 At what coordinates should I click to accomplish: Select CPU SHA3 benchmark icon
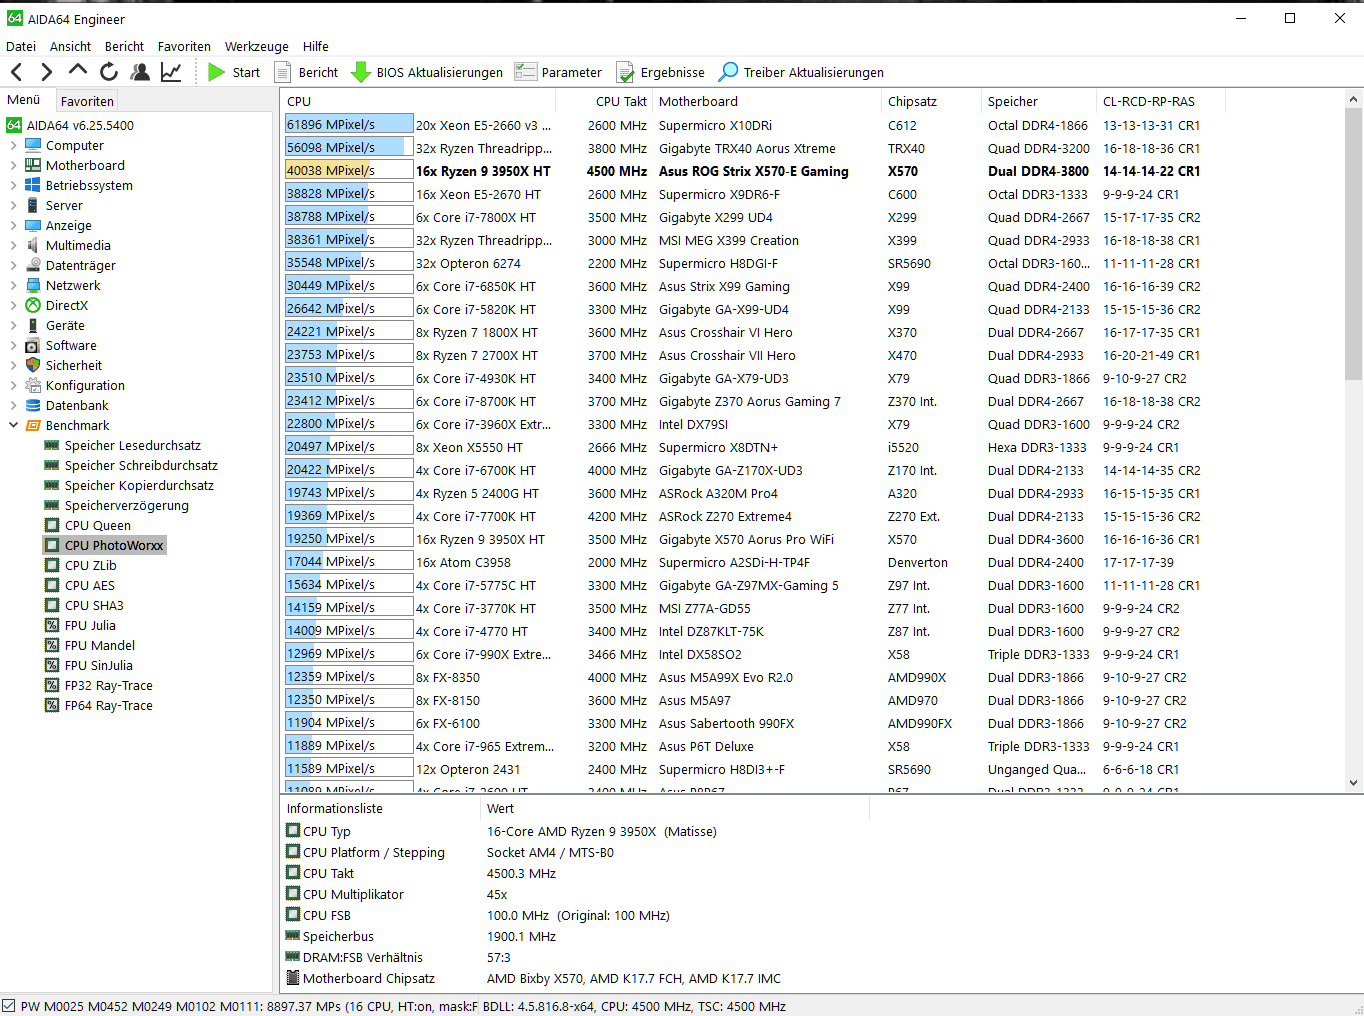pyautogui.click(x=52, y=605)
